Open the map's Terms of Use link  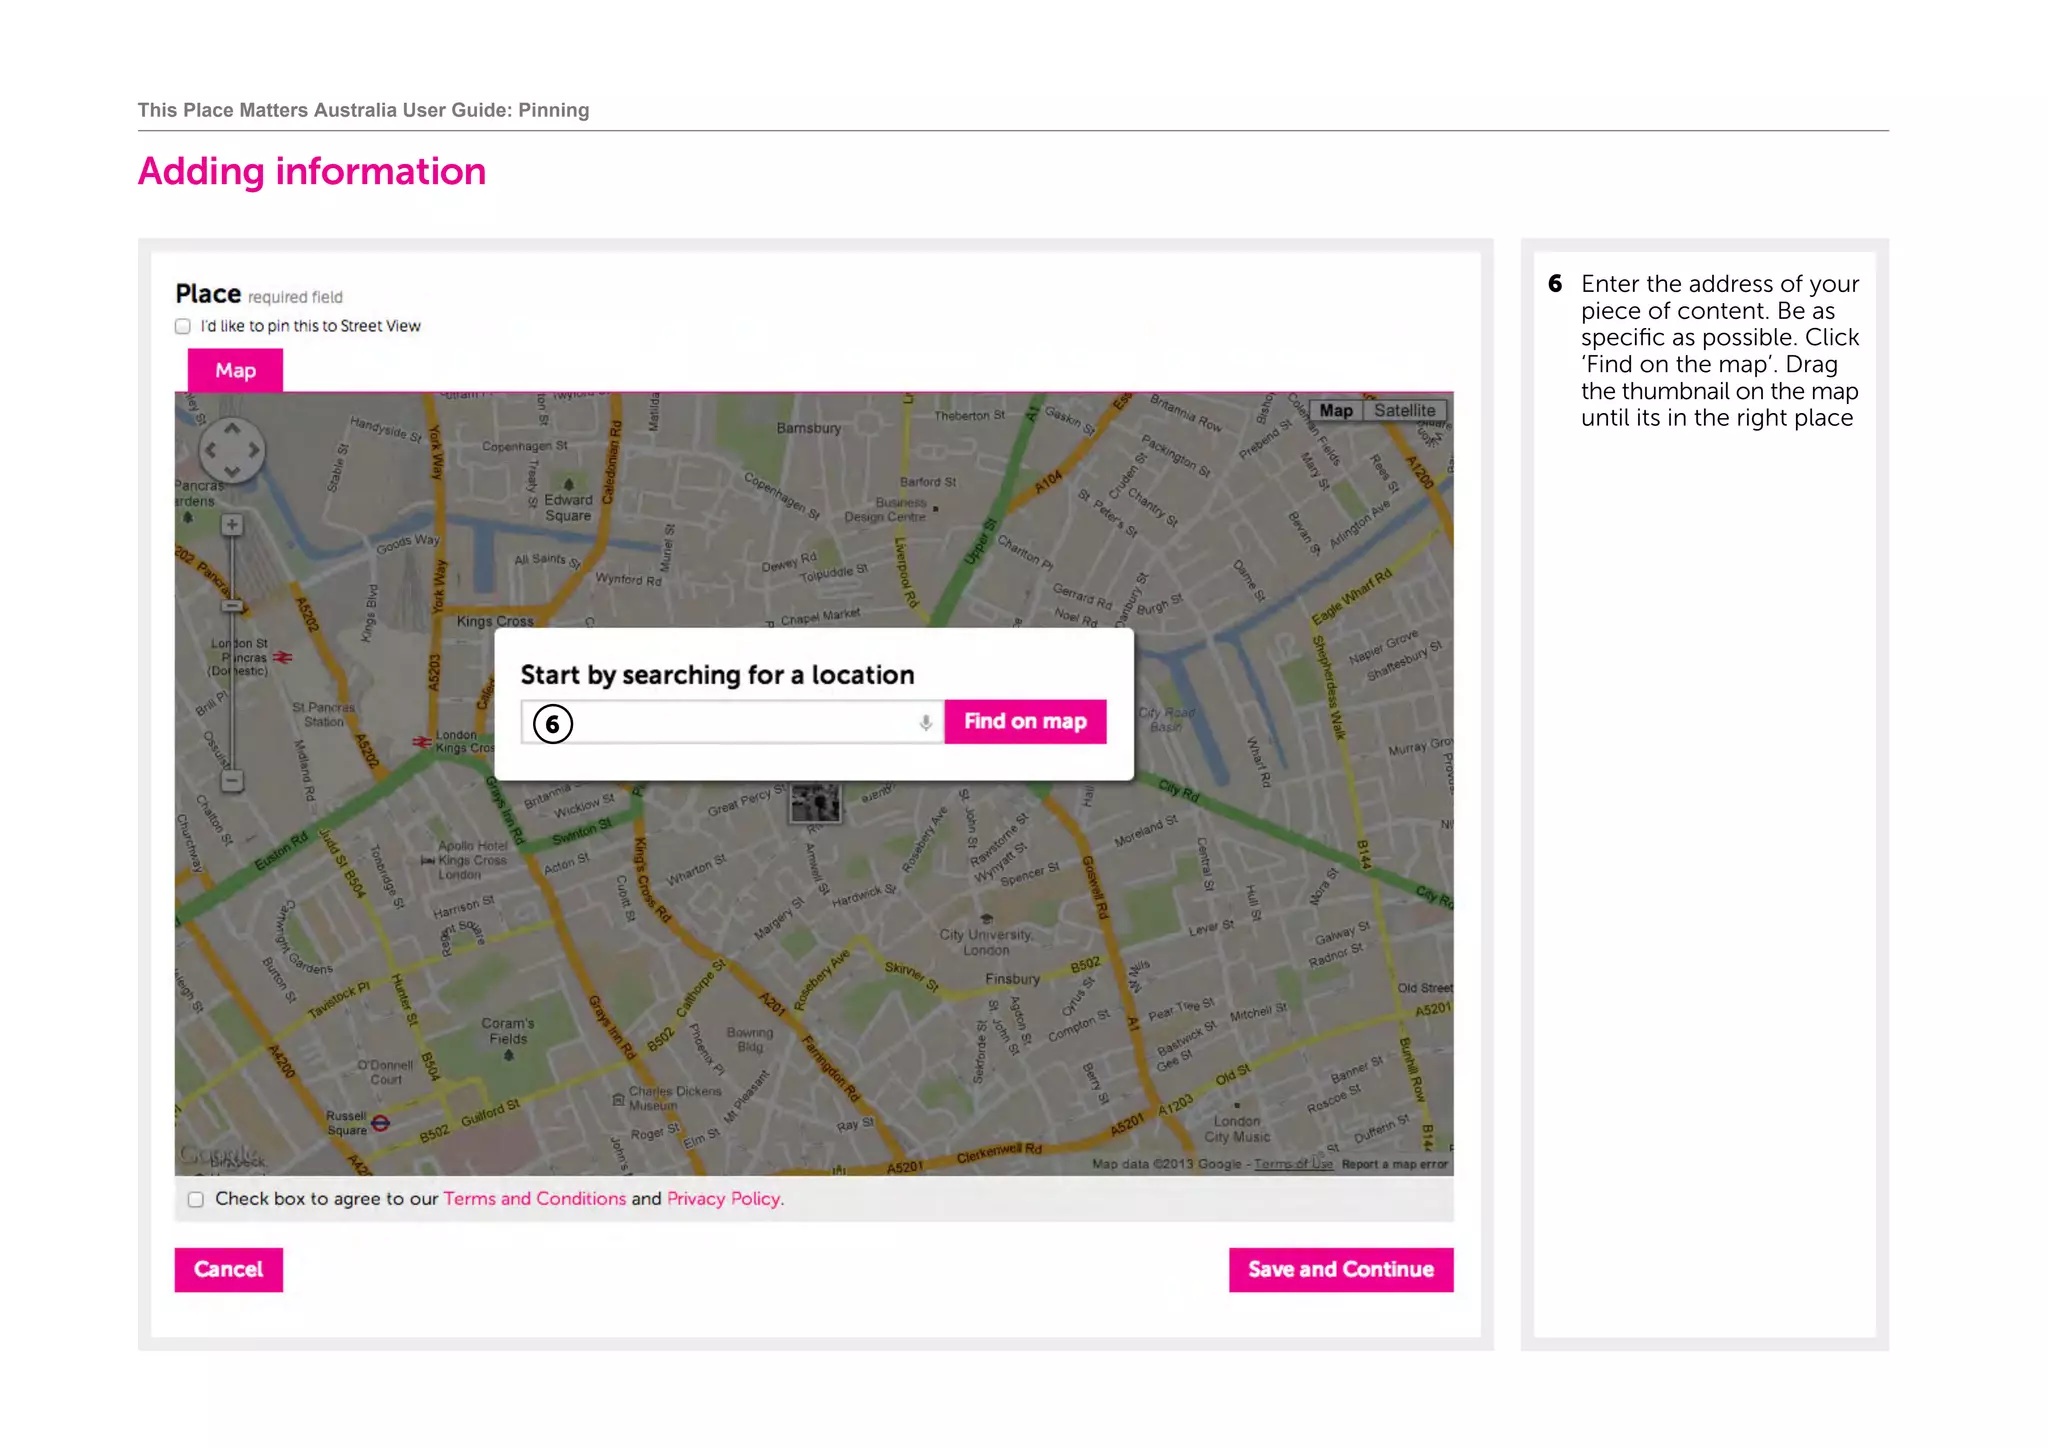pos(1294,1164)
